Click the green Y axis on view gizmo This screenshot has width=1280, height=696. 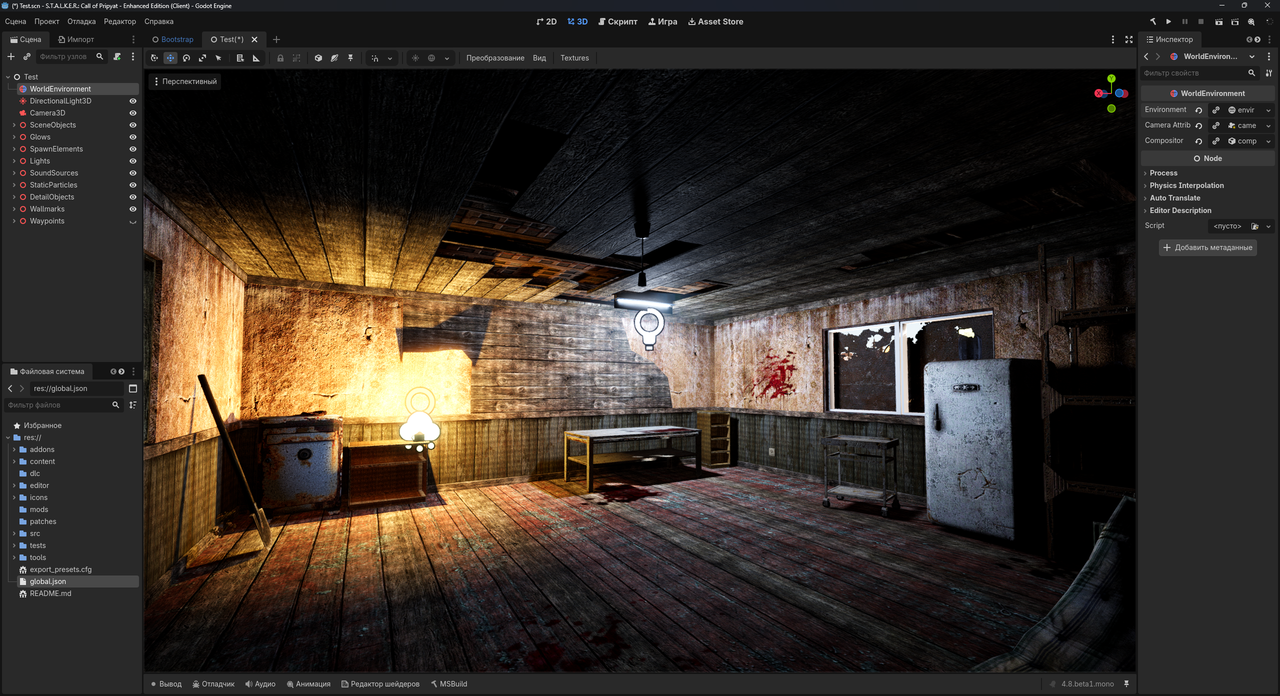1111,78
